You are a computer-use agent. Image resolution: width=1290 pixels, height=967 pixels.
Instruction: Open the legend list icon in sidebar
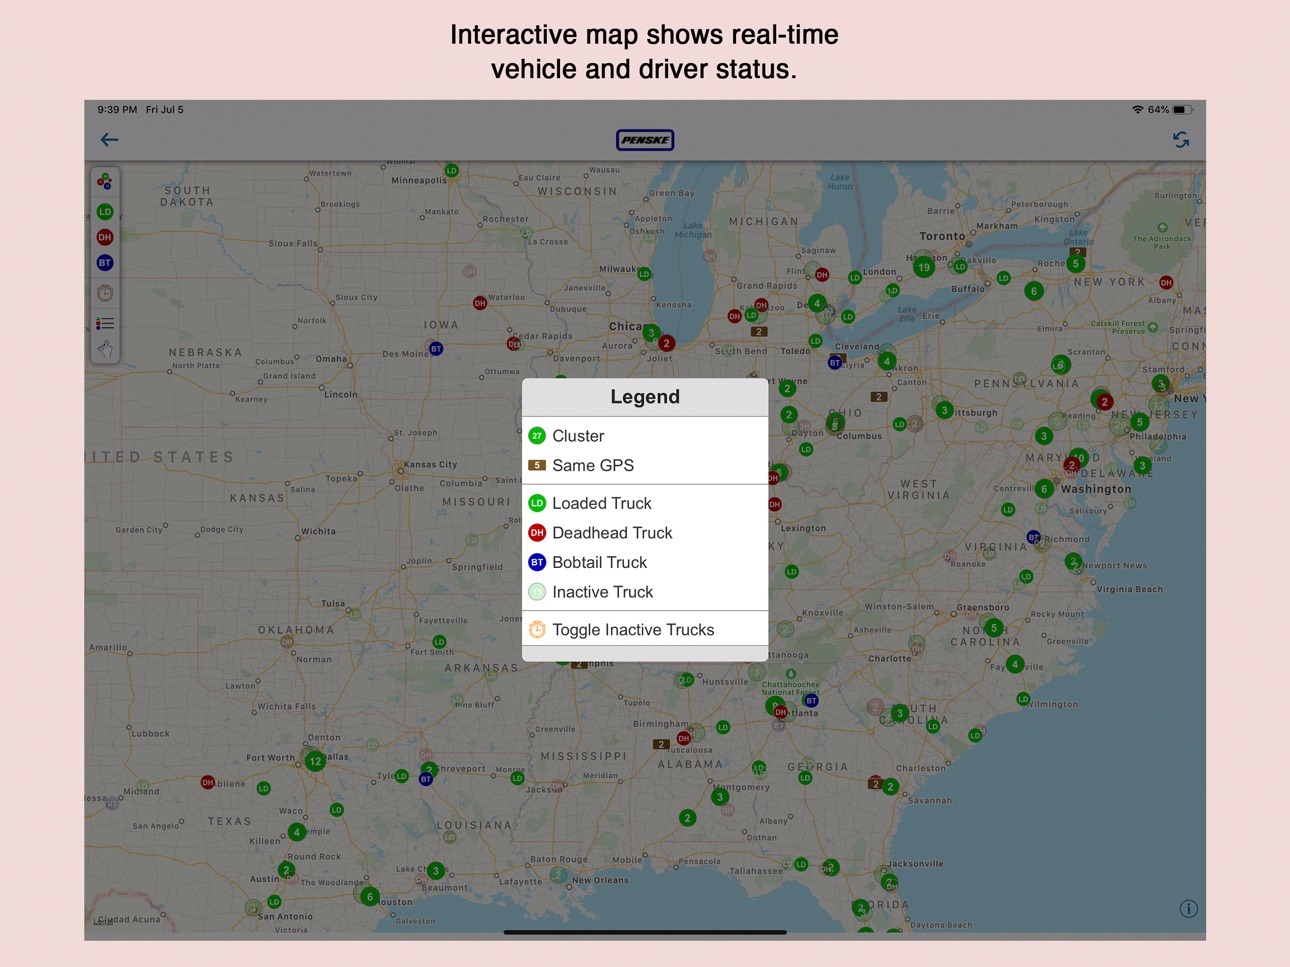(105, 323)
